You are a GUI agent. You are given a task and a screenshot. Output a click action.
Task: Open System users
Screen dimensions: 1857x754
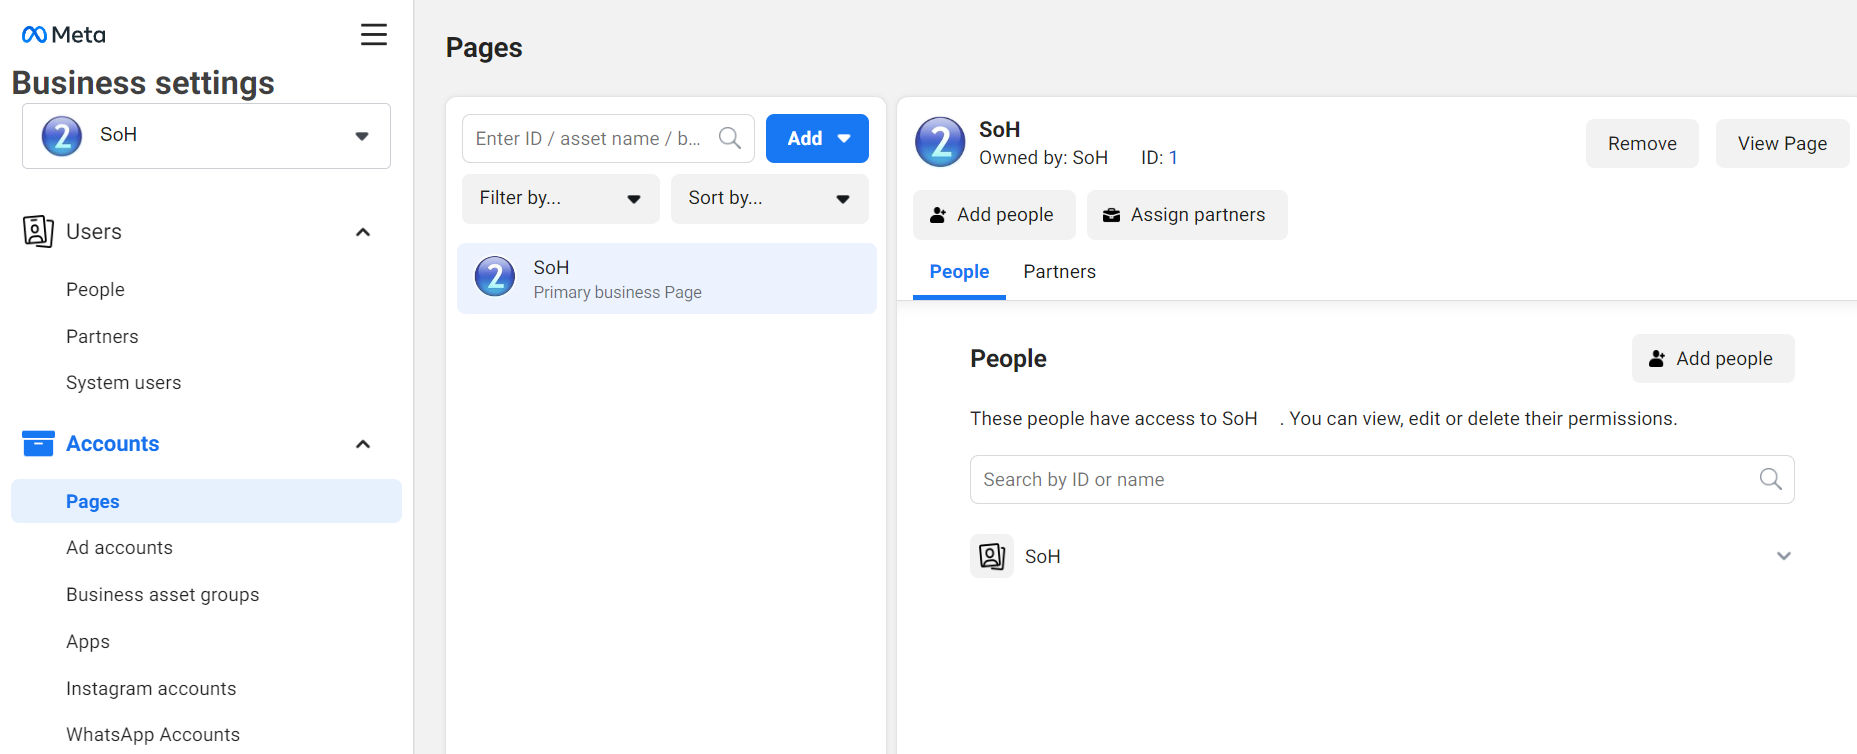click(124, 383)
